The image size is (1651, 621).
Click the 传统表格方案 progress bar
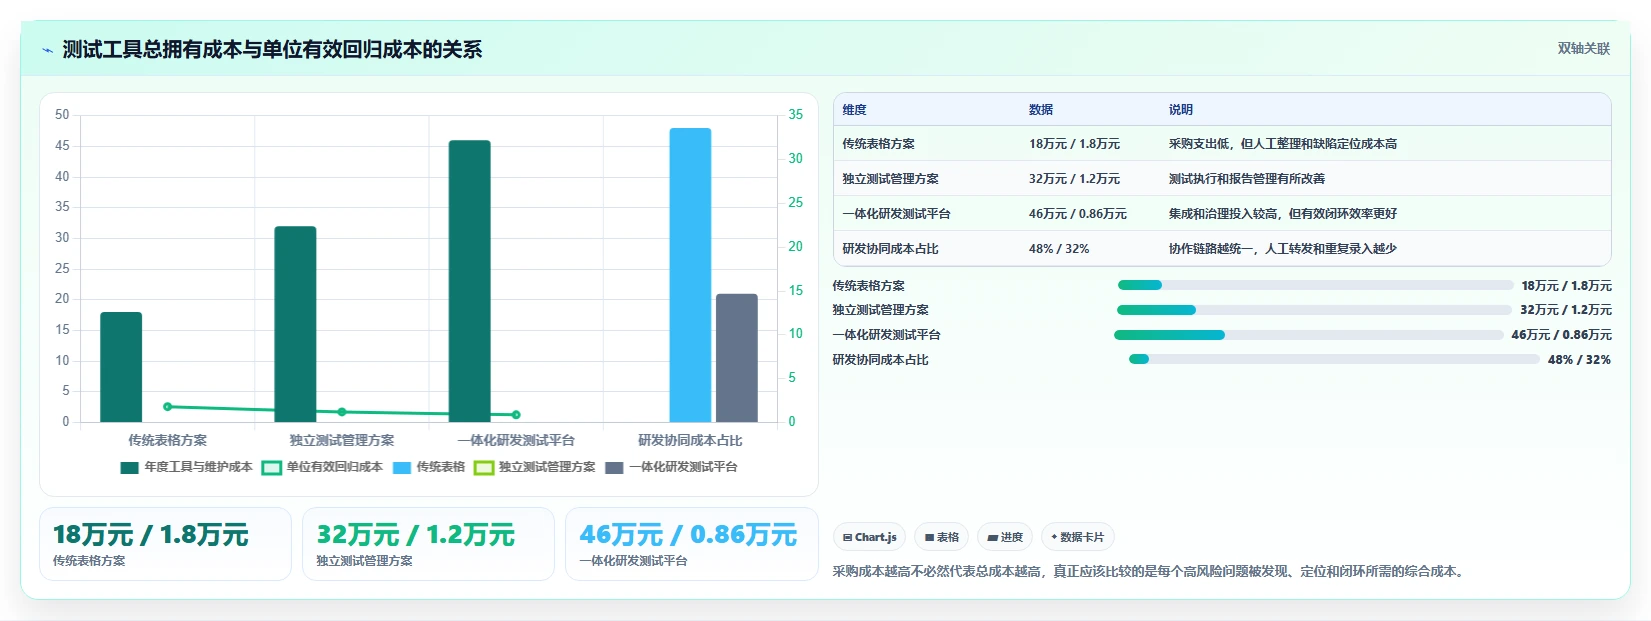click(x=1315, y=285)
